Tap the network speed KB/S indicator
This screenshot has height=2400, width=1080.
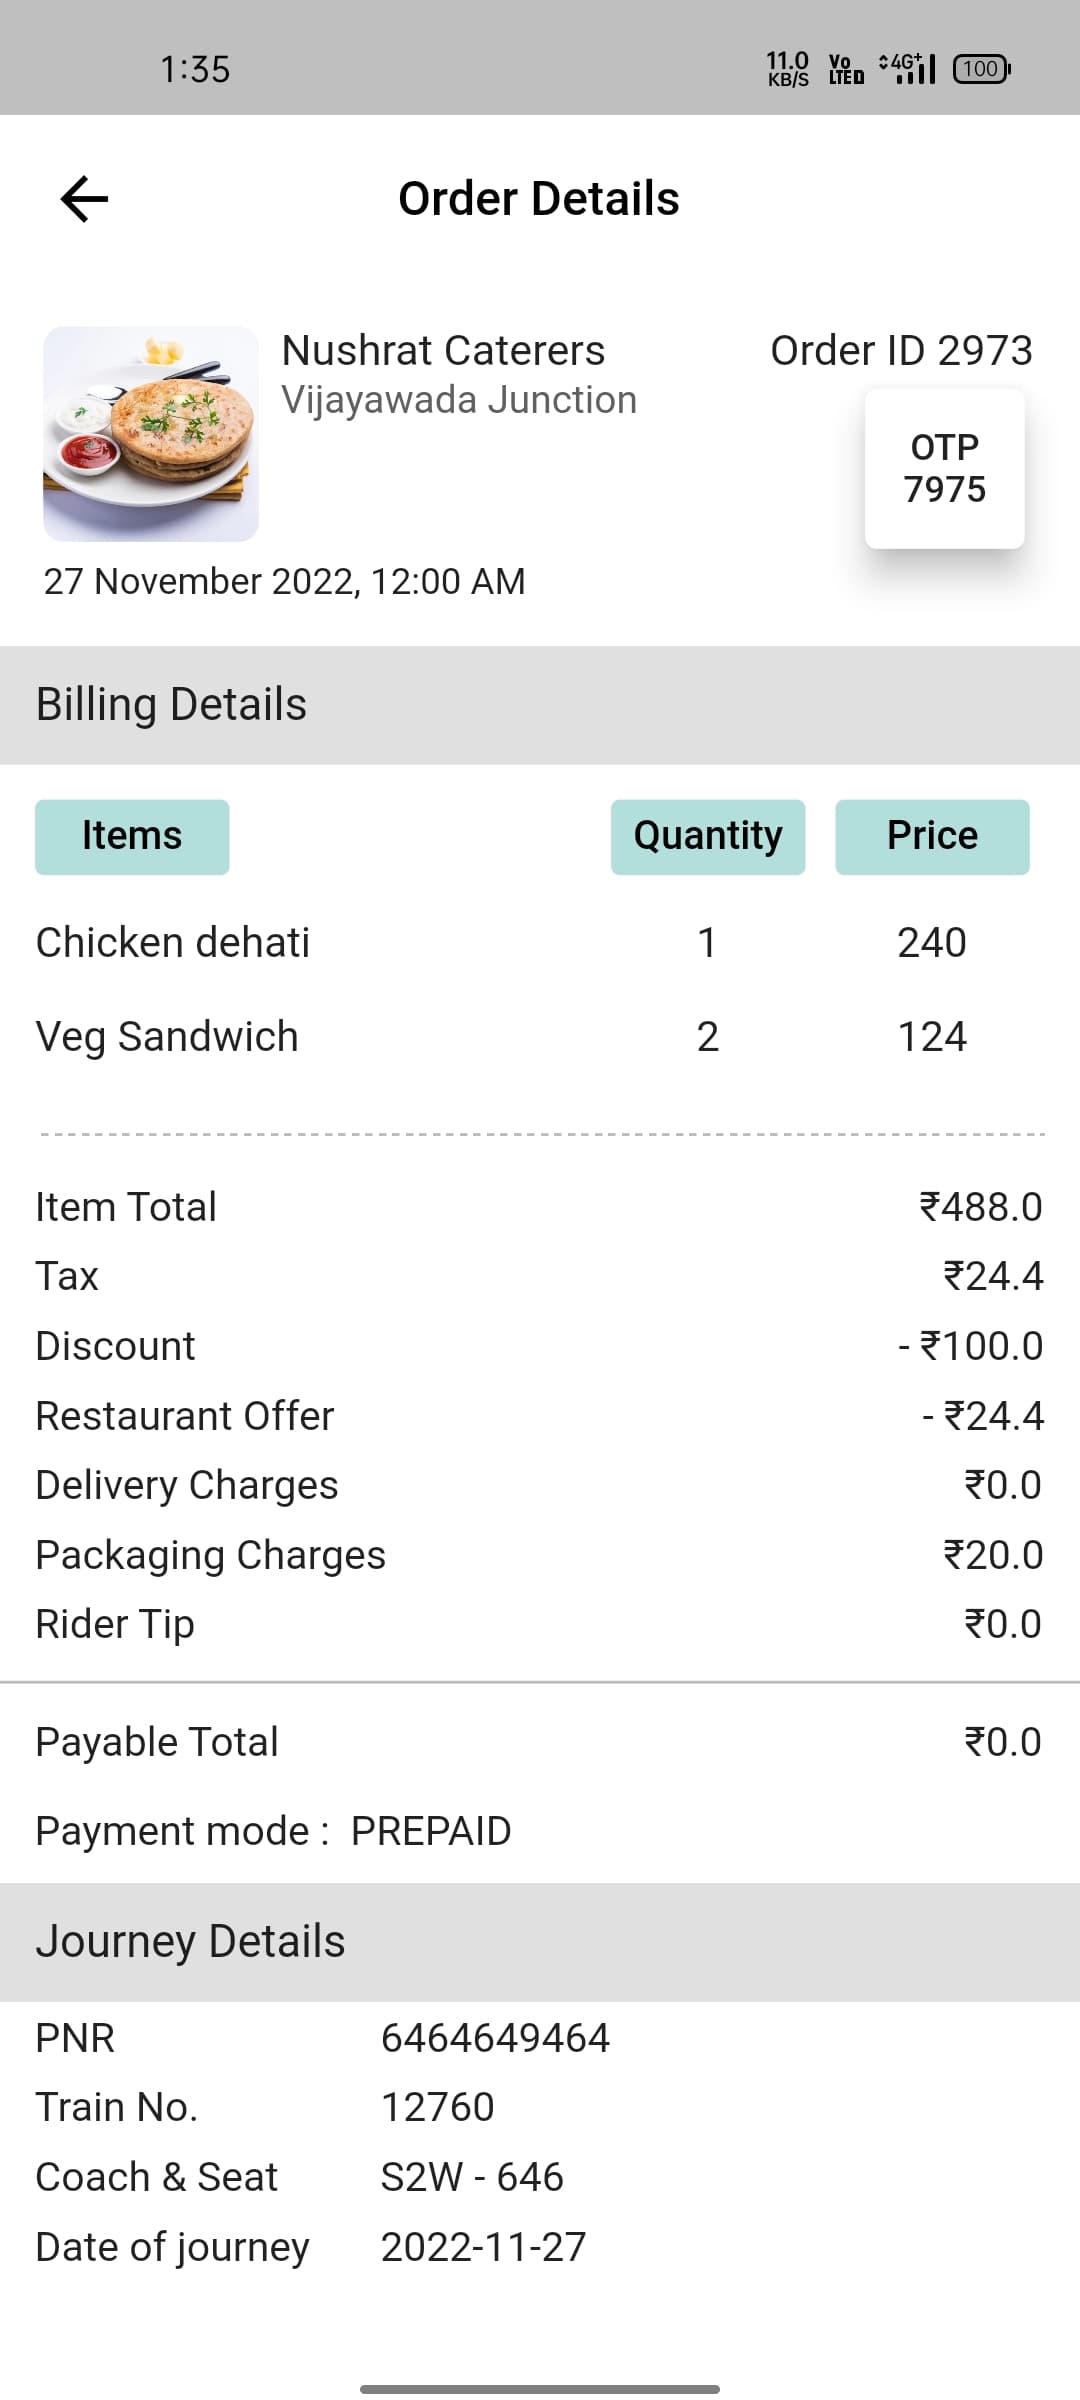pyautogui.click(x=788, y=69)
